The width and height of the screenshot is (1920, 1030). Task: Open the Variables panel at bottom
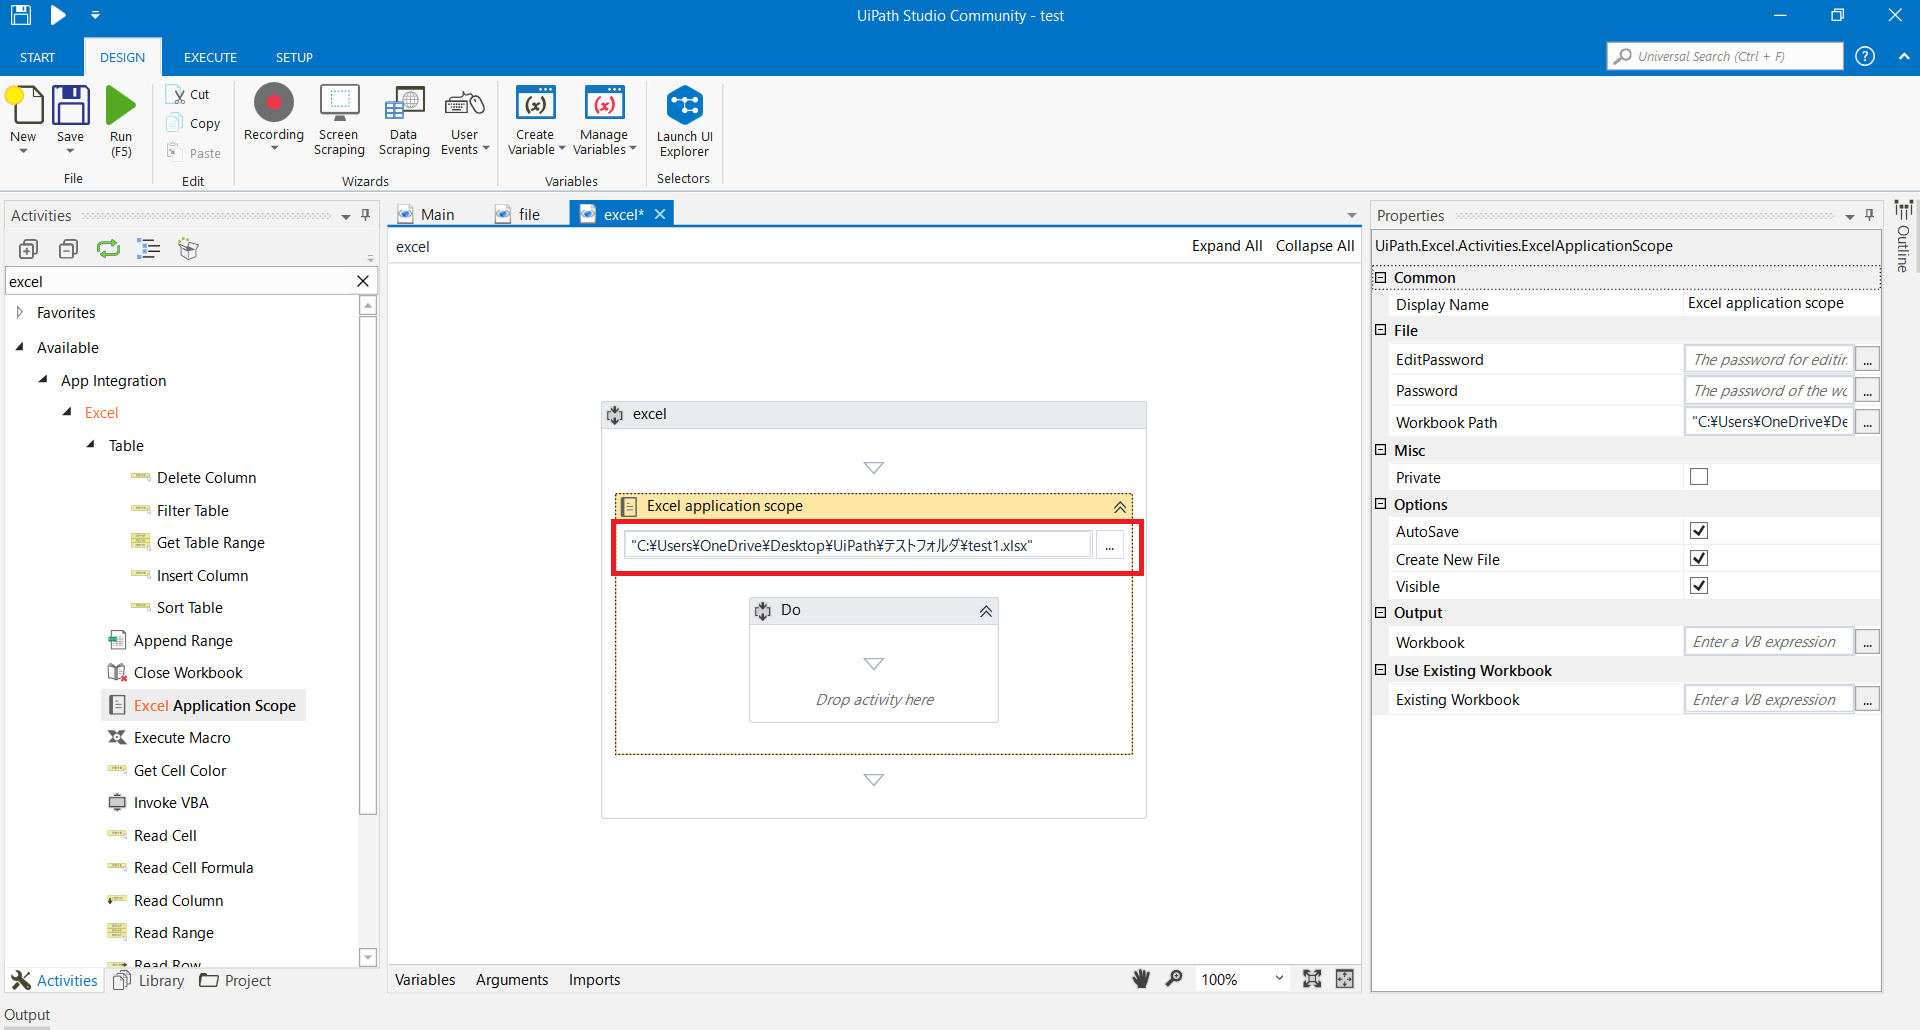coord(425,980)
